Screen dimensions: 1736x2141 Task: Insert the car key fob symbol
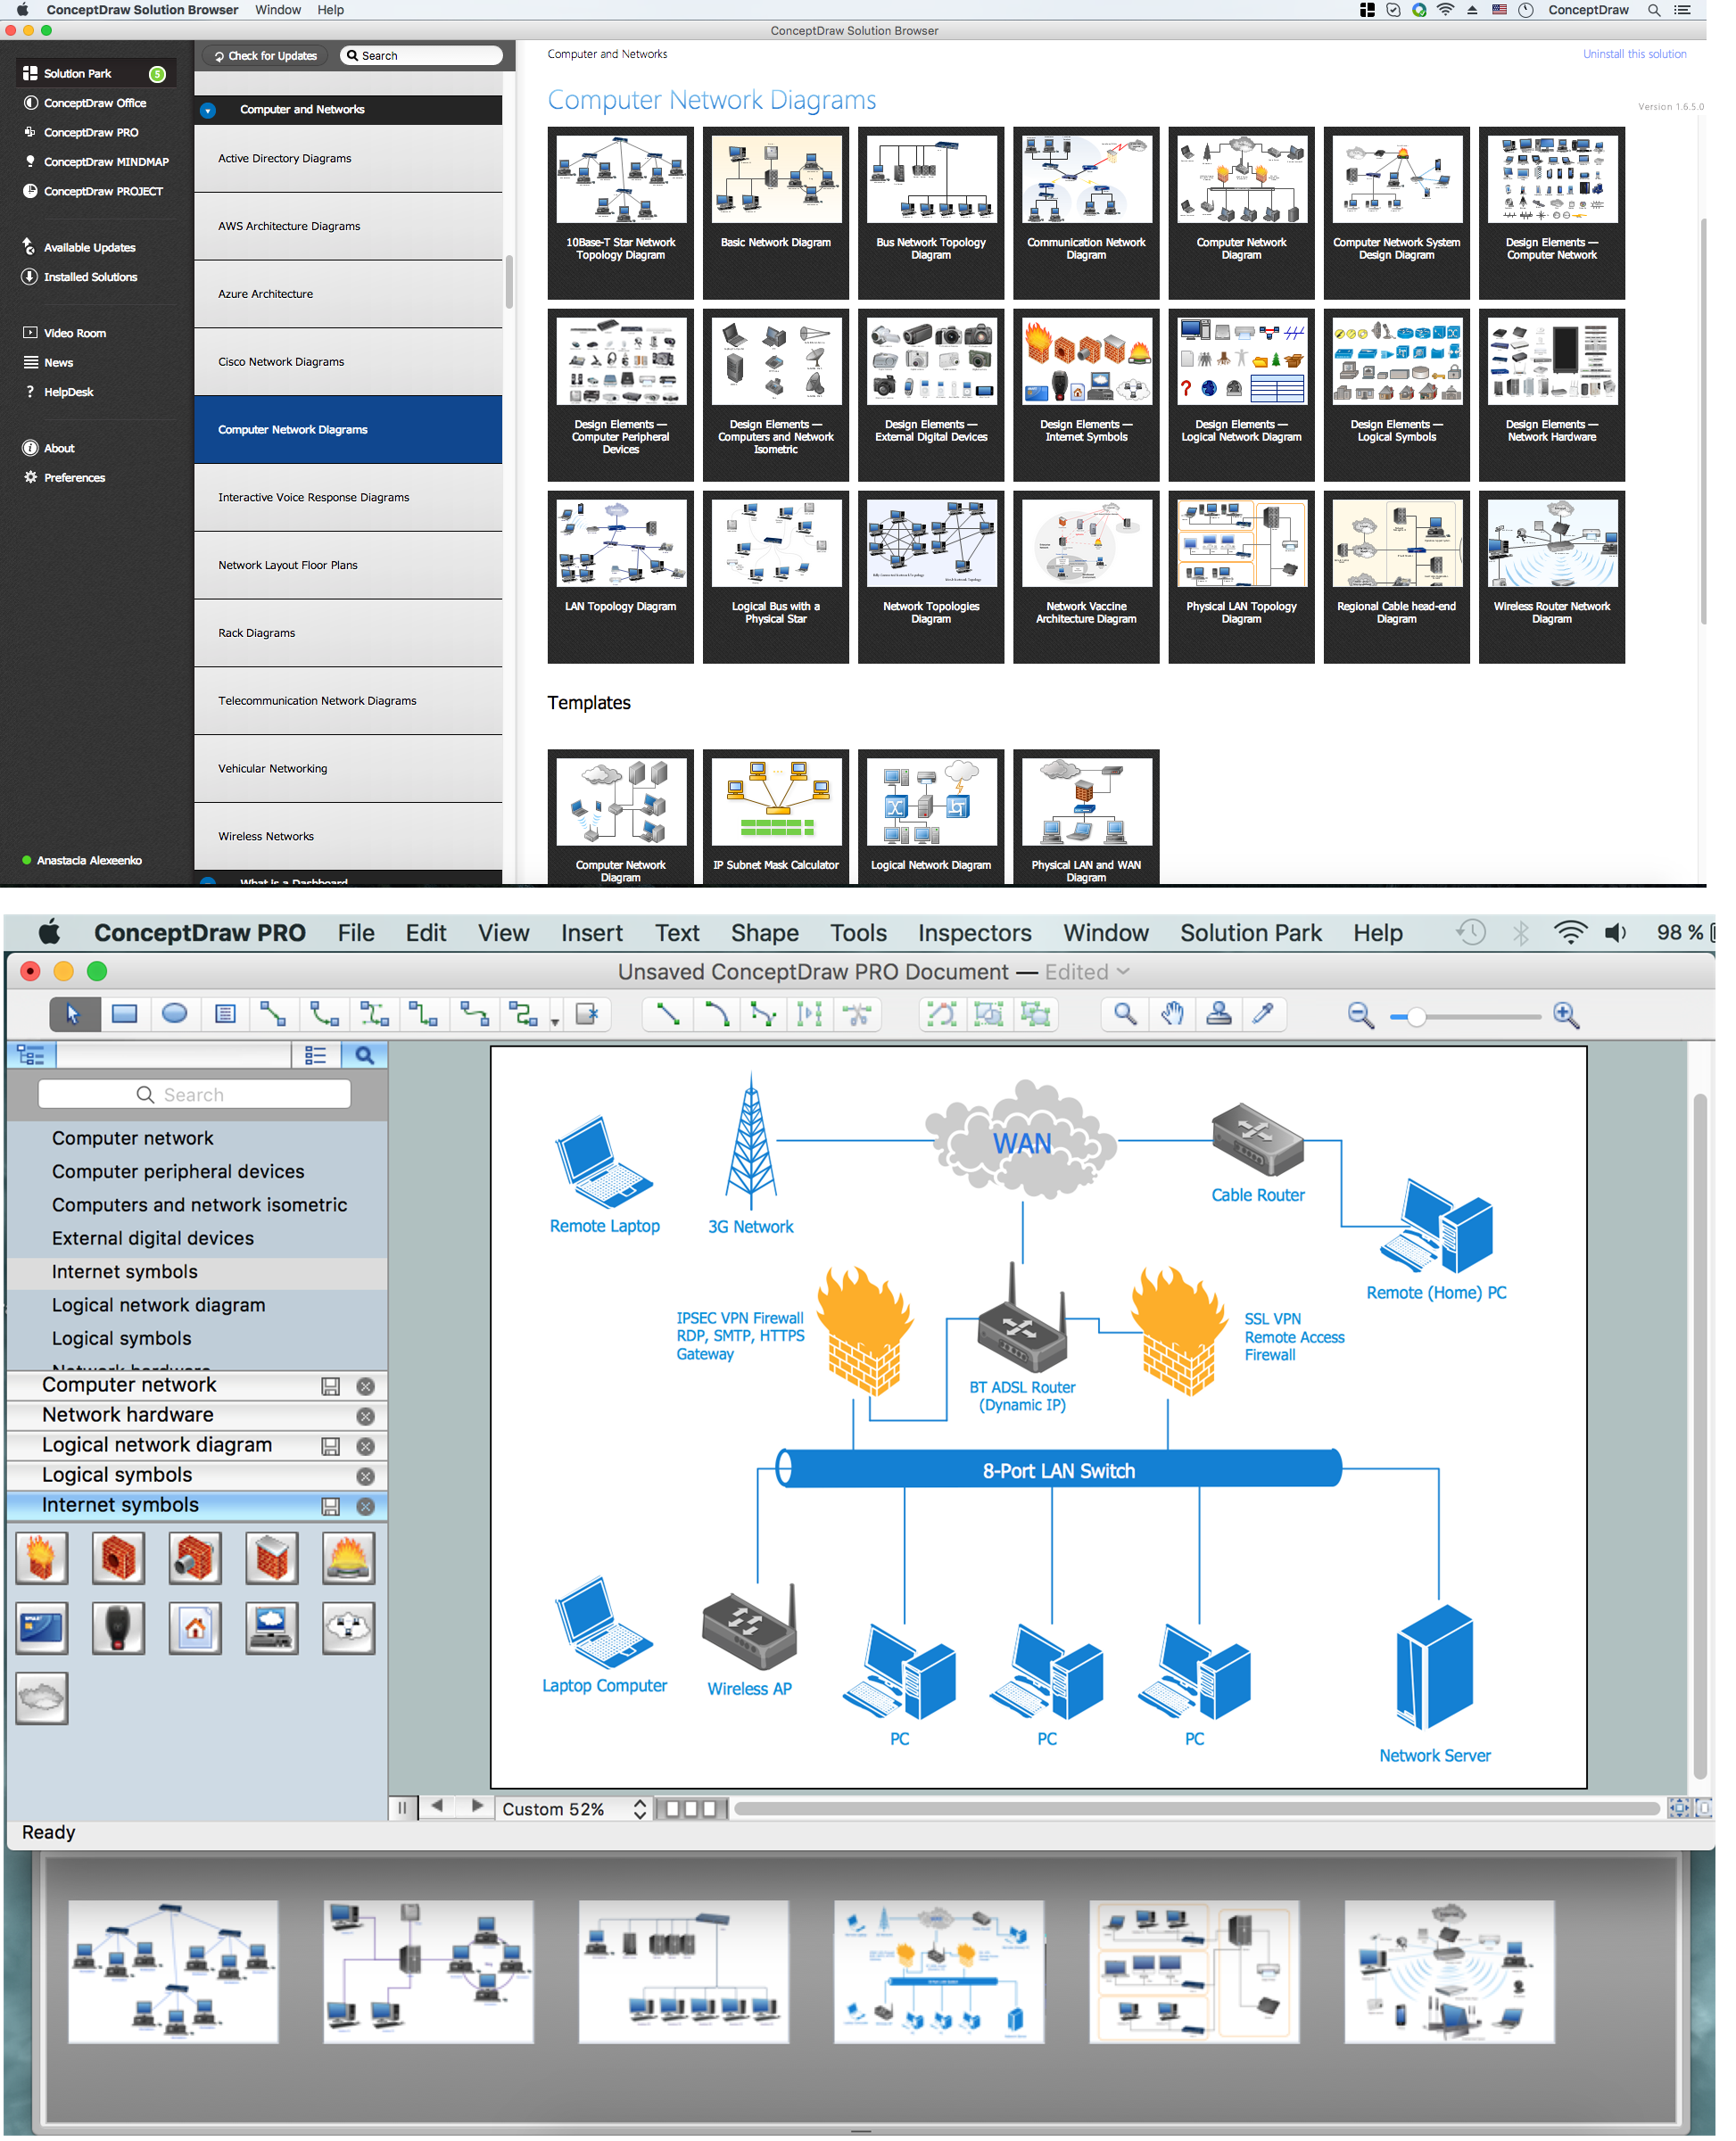click(118, 1627)
